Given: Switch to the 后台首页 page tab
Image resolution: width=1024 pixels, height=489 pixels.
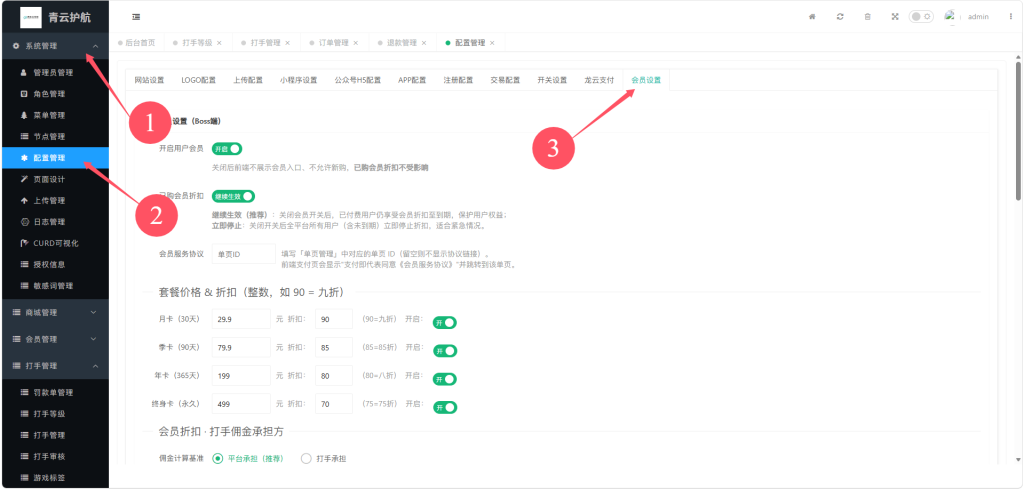Looking at the screenshot, I should click(x=136, y=43).
